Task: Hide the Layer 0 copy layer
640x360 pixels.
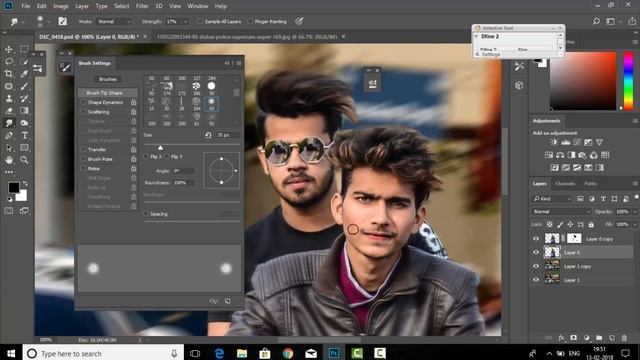Action: tap(536, 239)
